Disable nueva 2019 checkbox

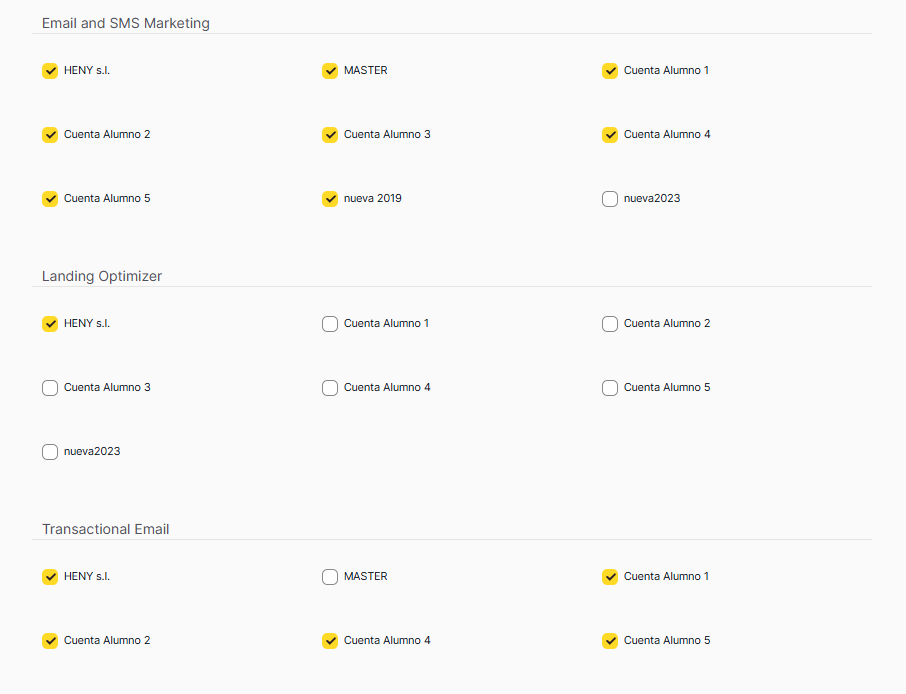(330, 199)
